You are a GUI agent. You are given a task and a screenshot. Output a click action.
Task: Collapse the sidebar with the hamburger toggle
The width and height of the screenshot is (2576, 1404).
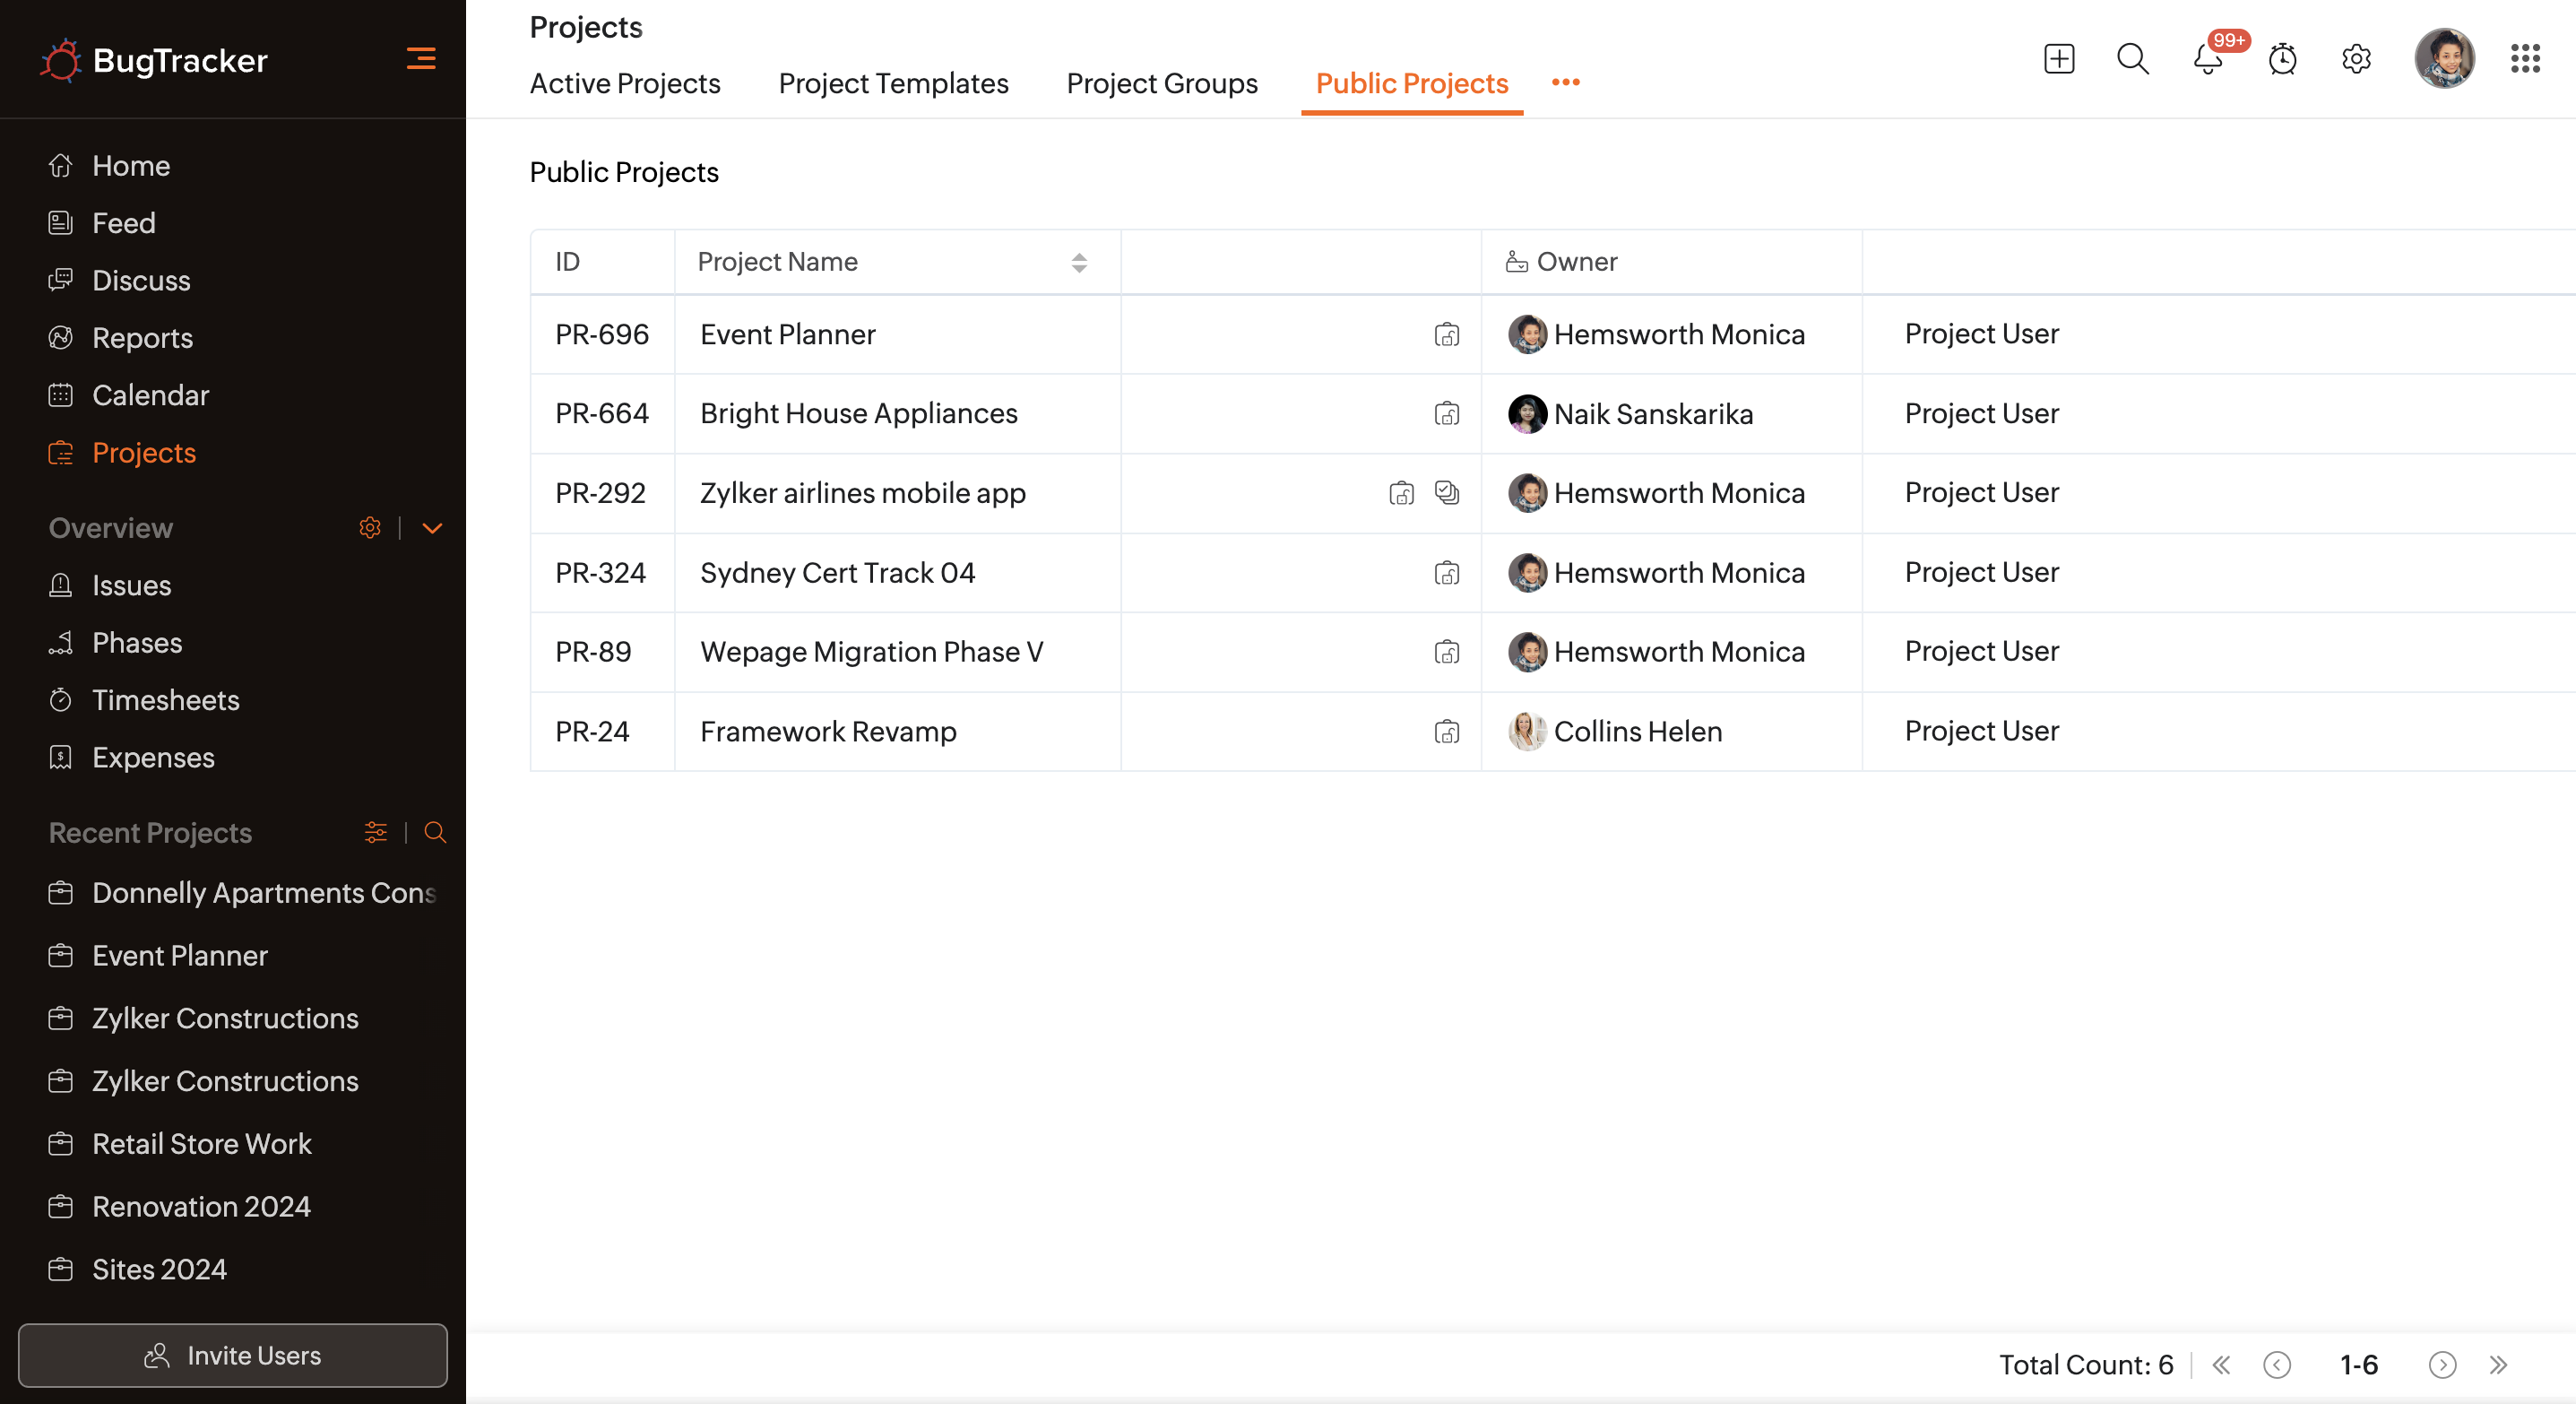(421, 59)
